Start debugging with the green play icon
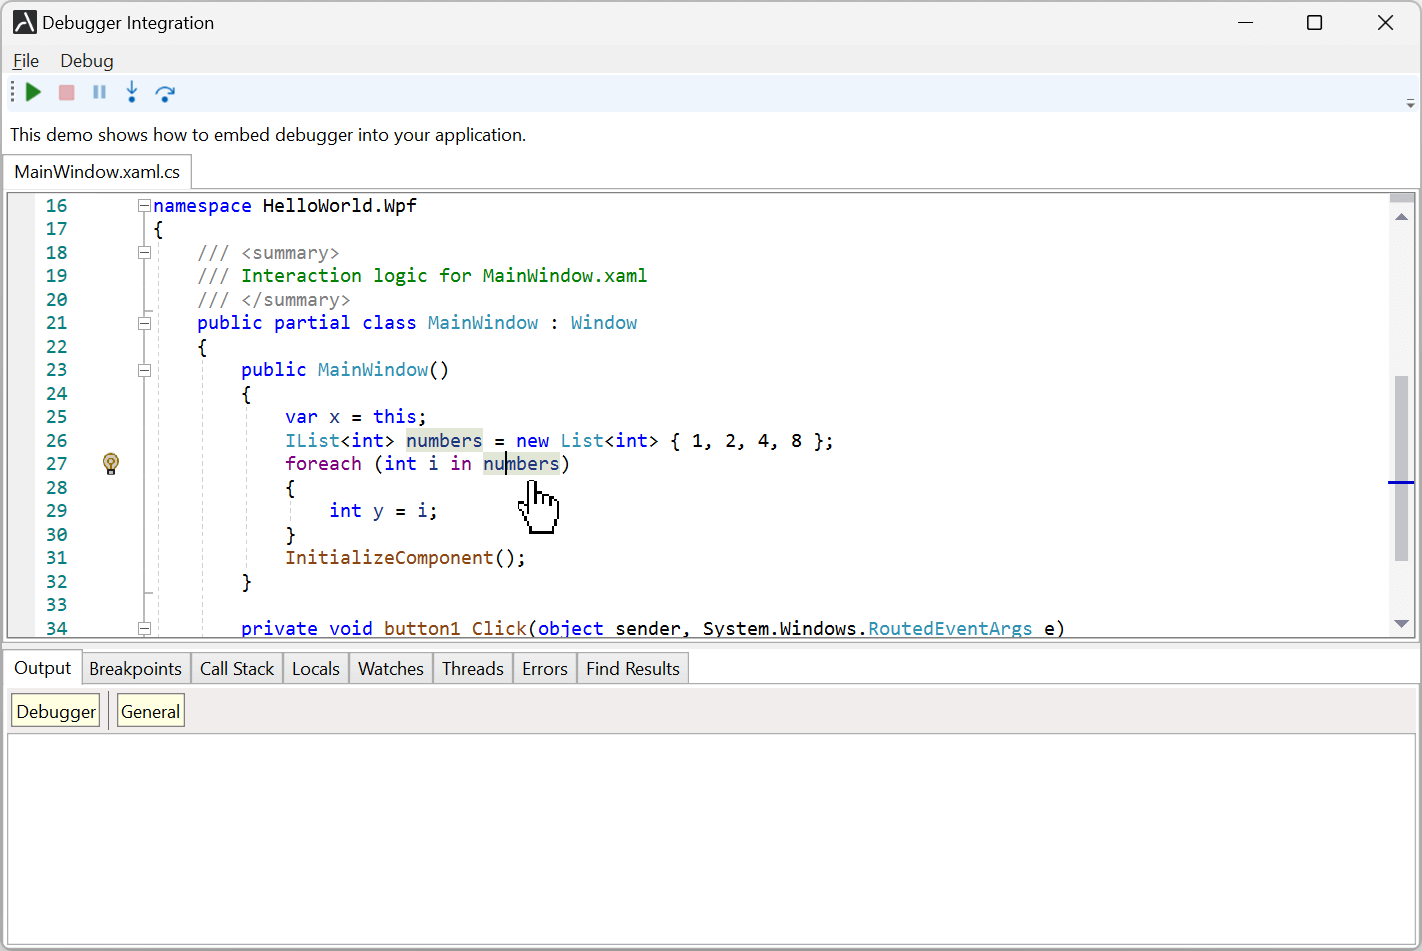The height and width of the screenshot is (951, 1422). pos(33,92)
